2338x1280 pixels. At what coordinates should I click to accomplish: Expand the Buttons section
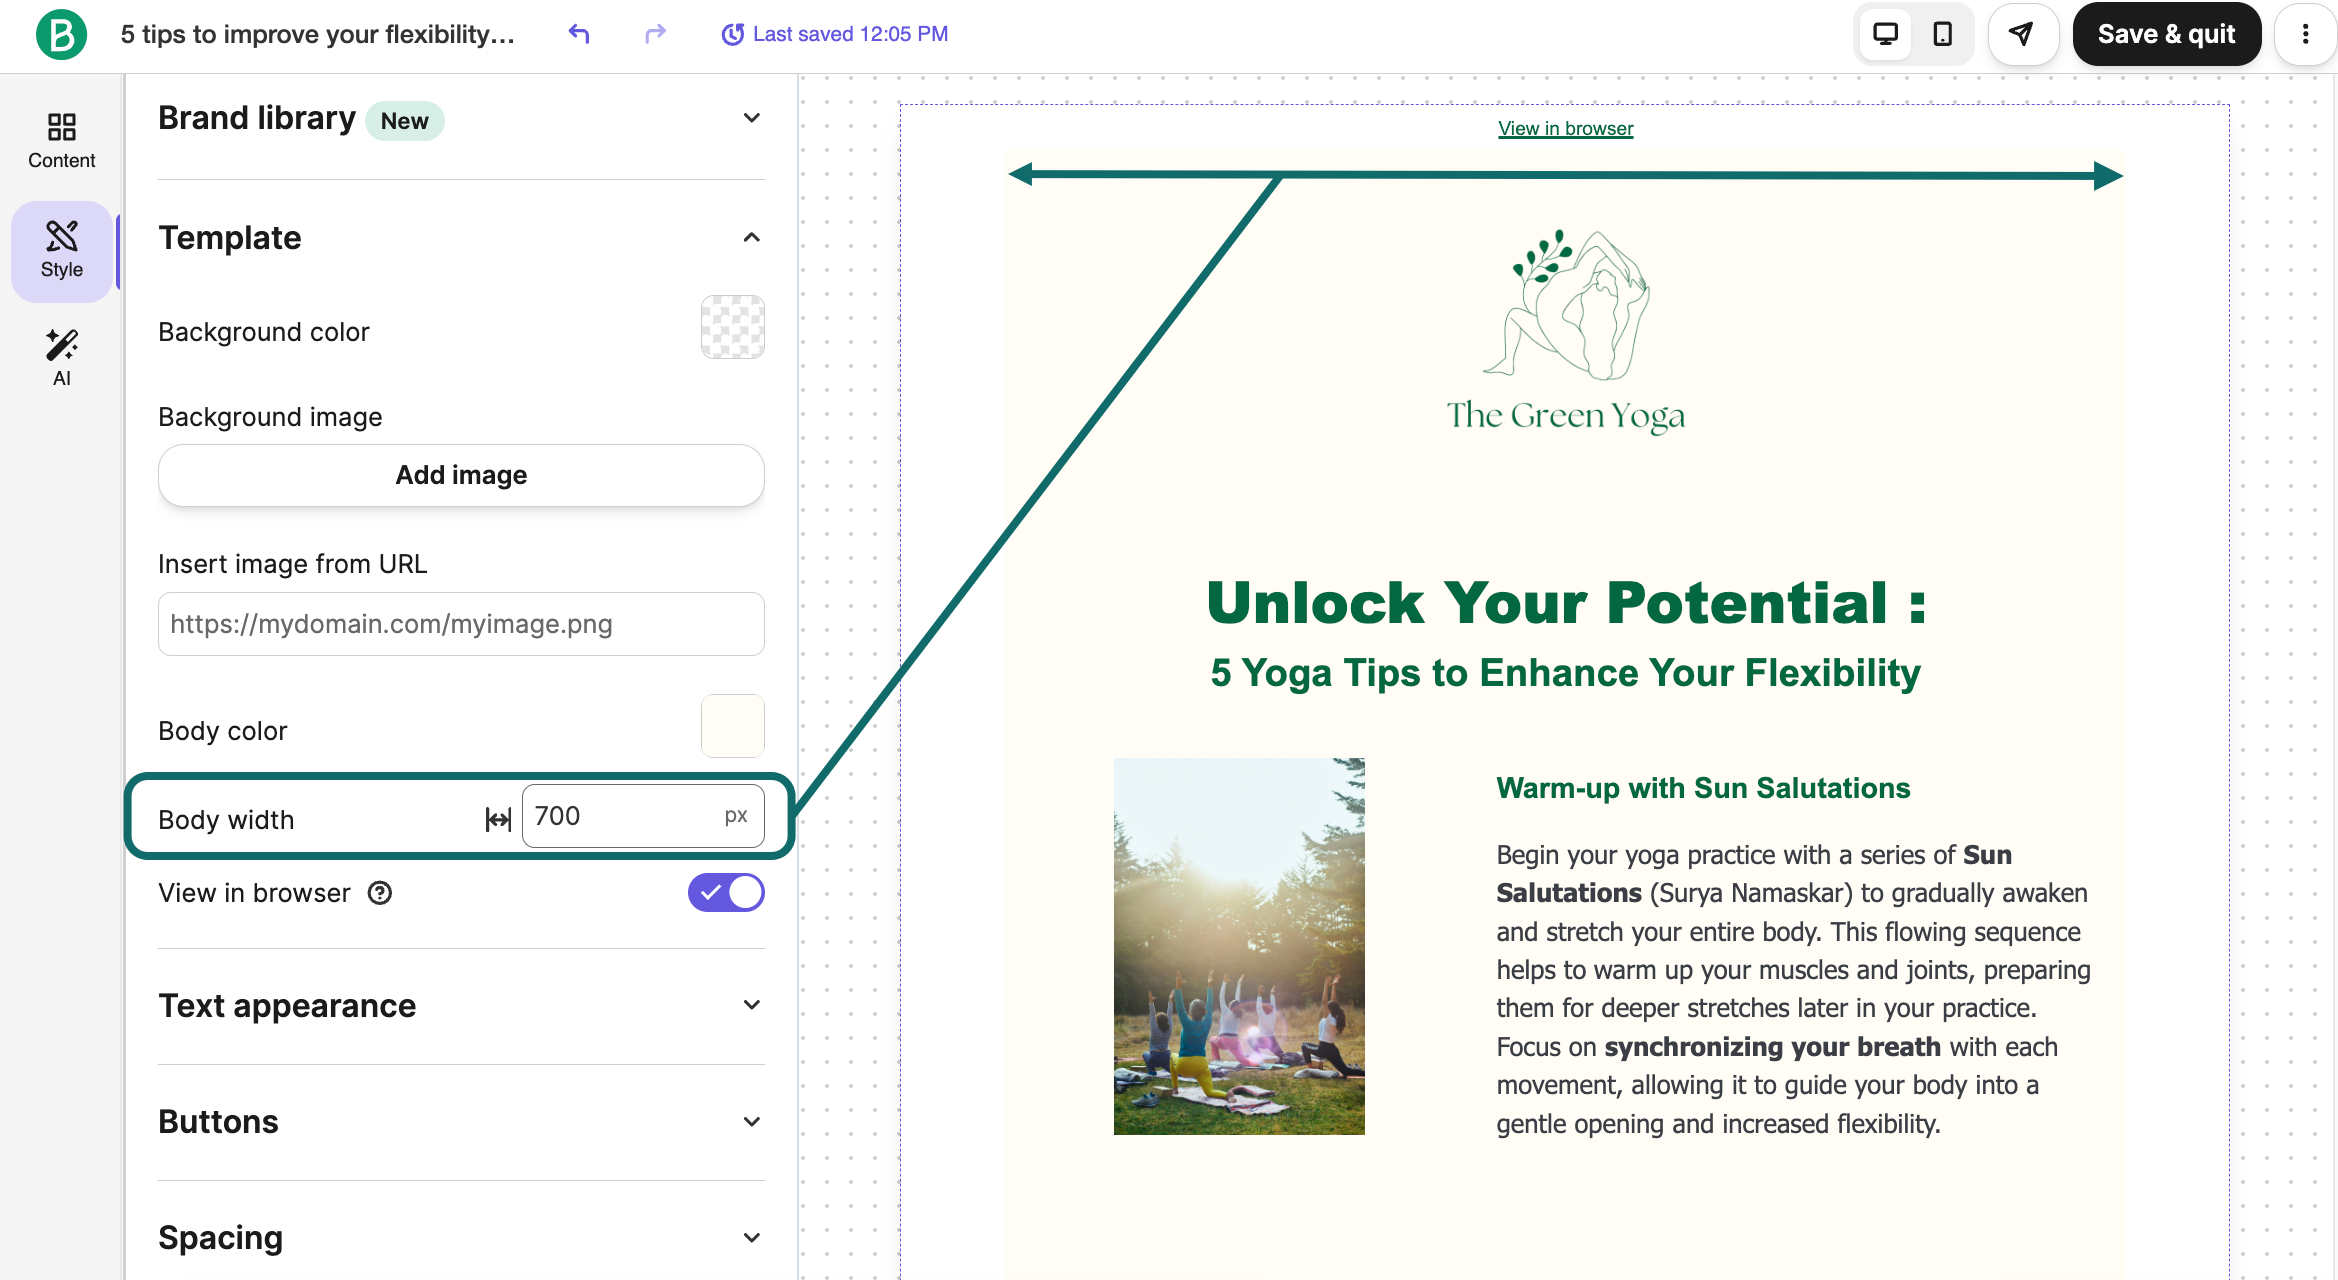(x=752, y=1122)
